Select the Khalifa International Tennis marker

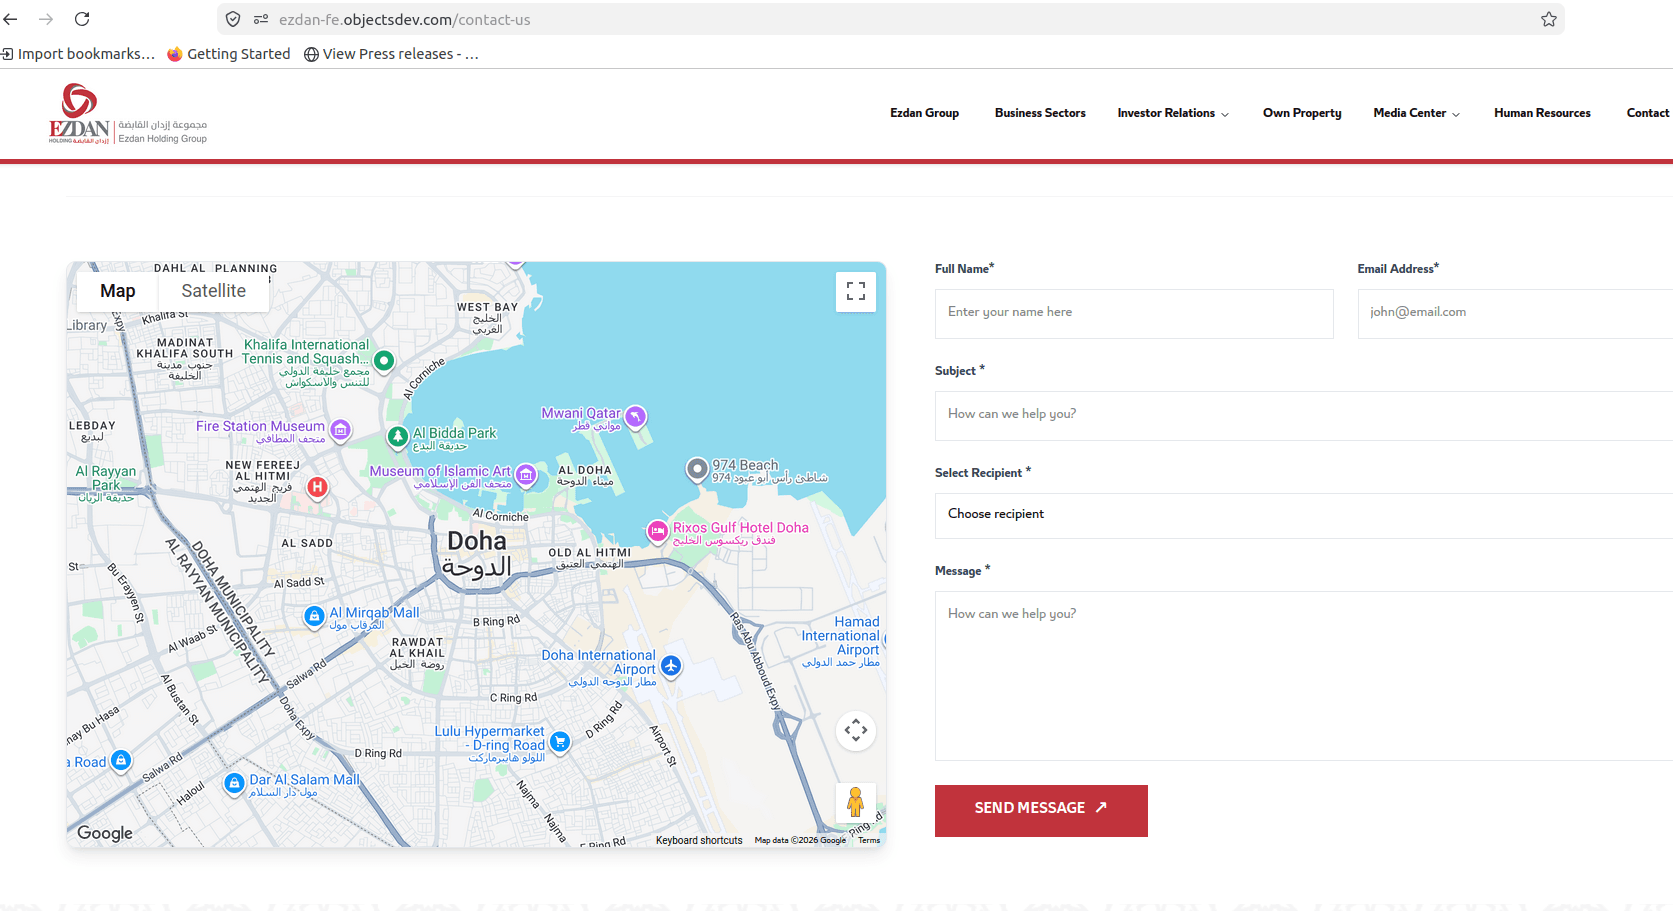click(x=384, y=360)
